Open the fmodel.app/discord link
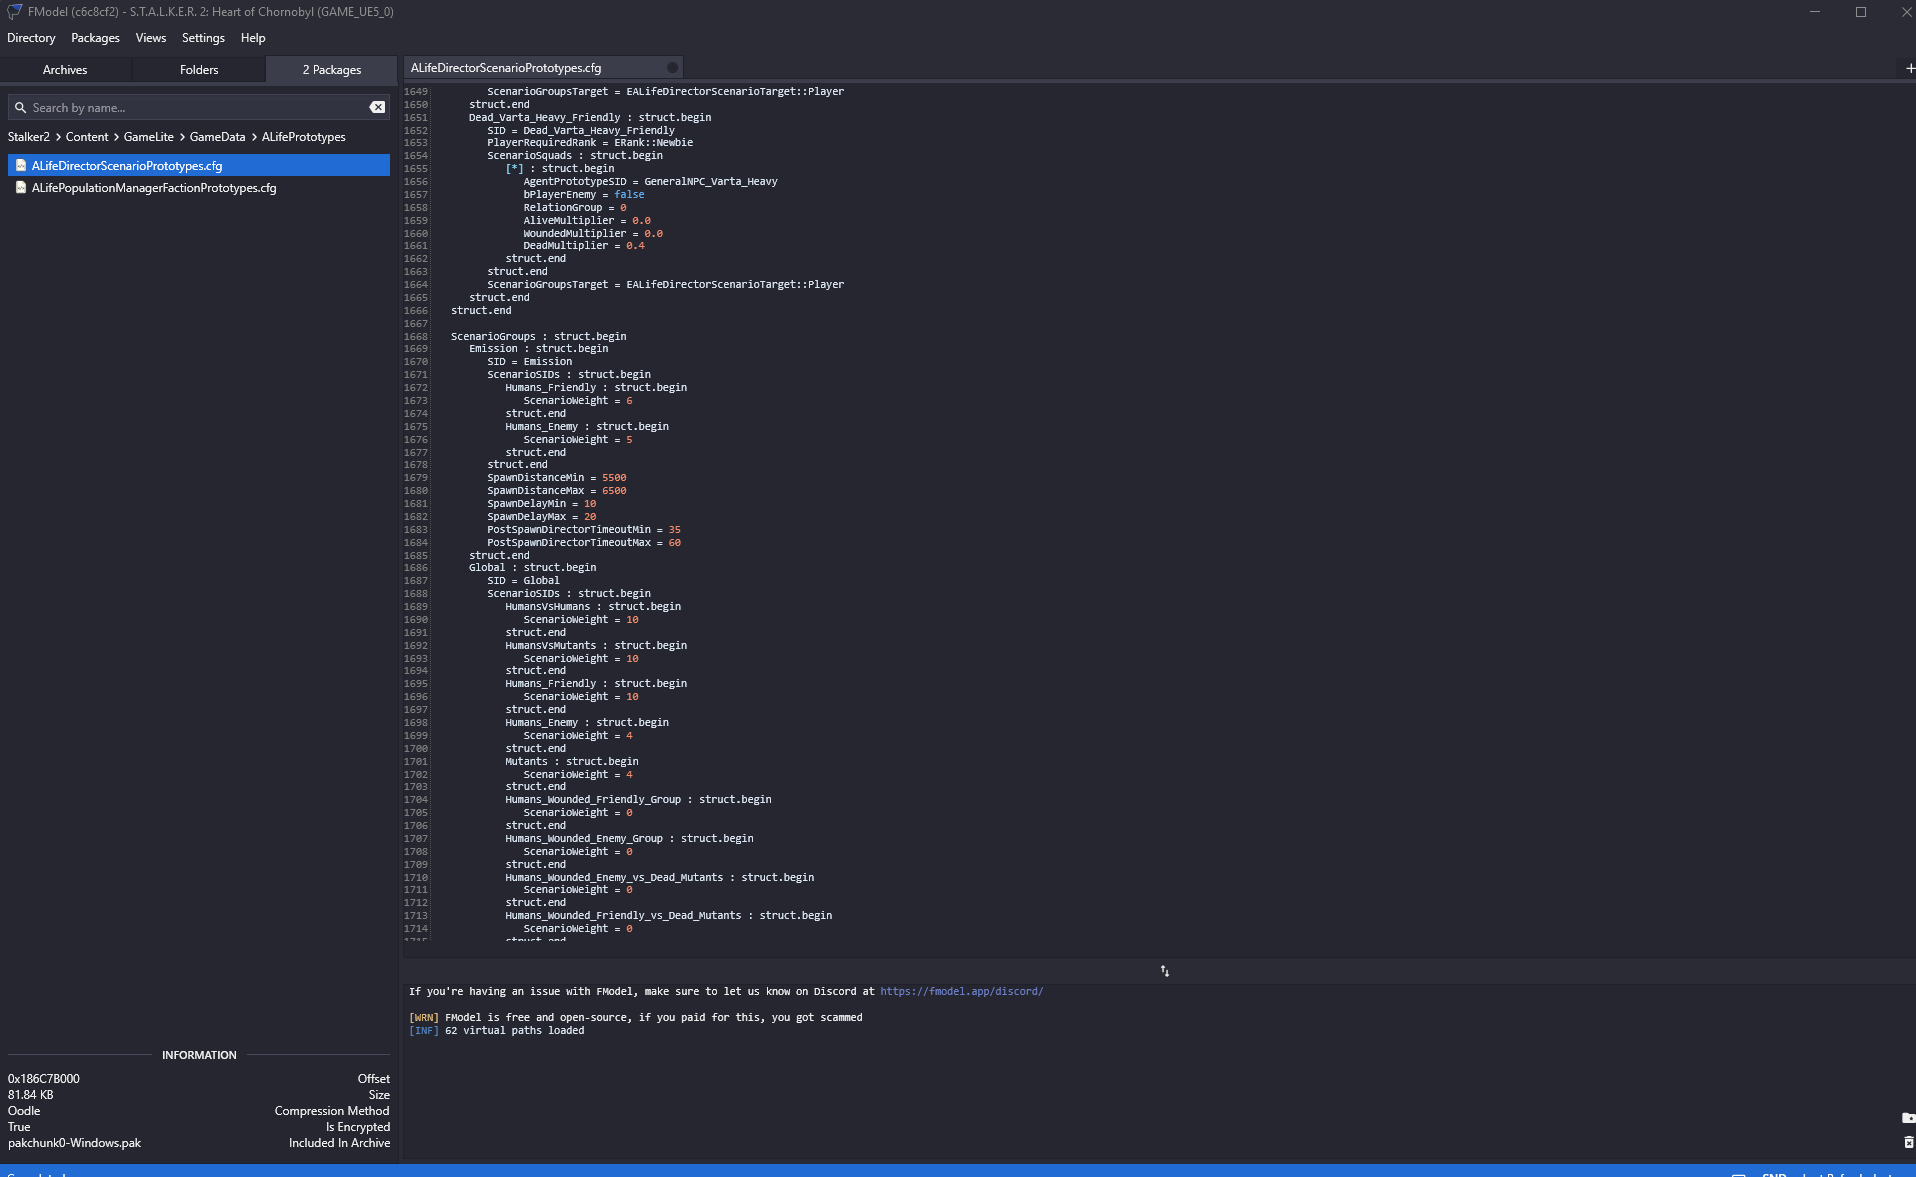1916x1177 pixels. click(x=961, y=991)
